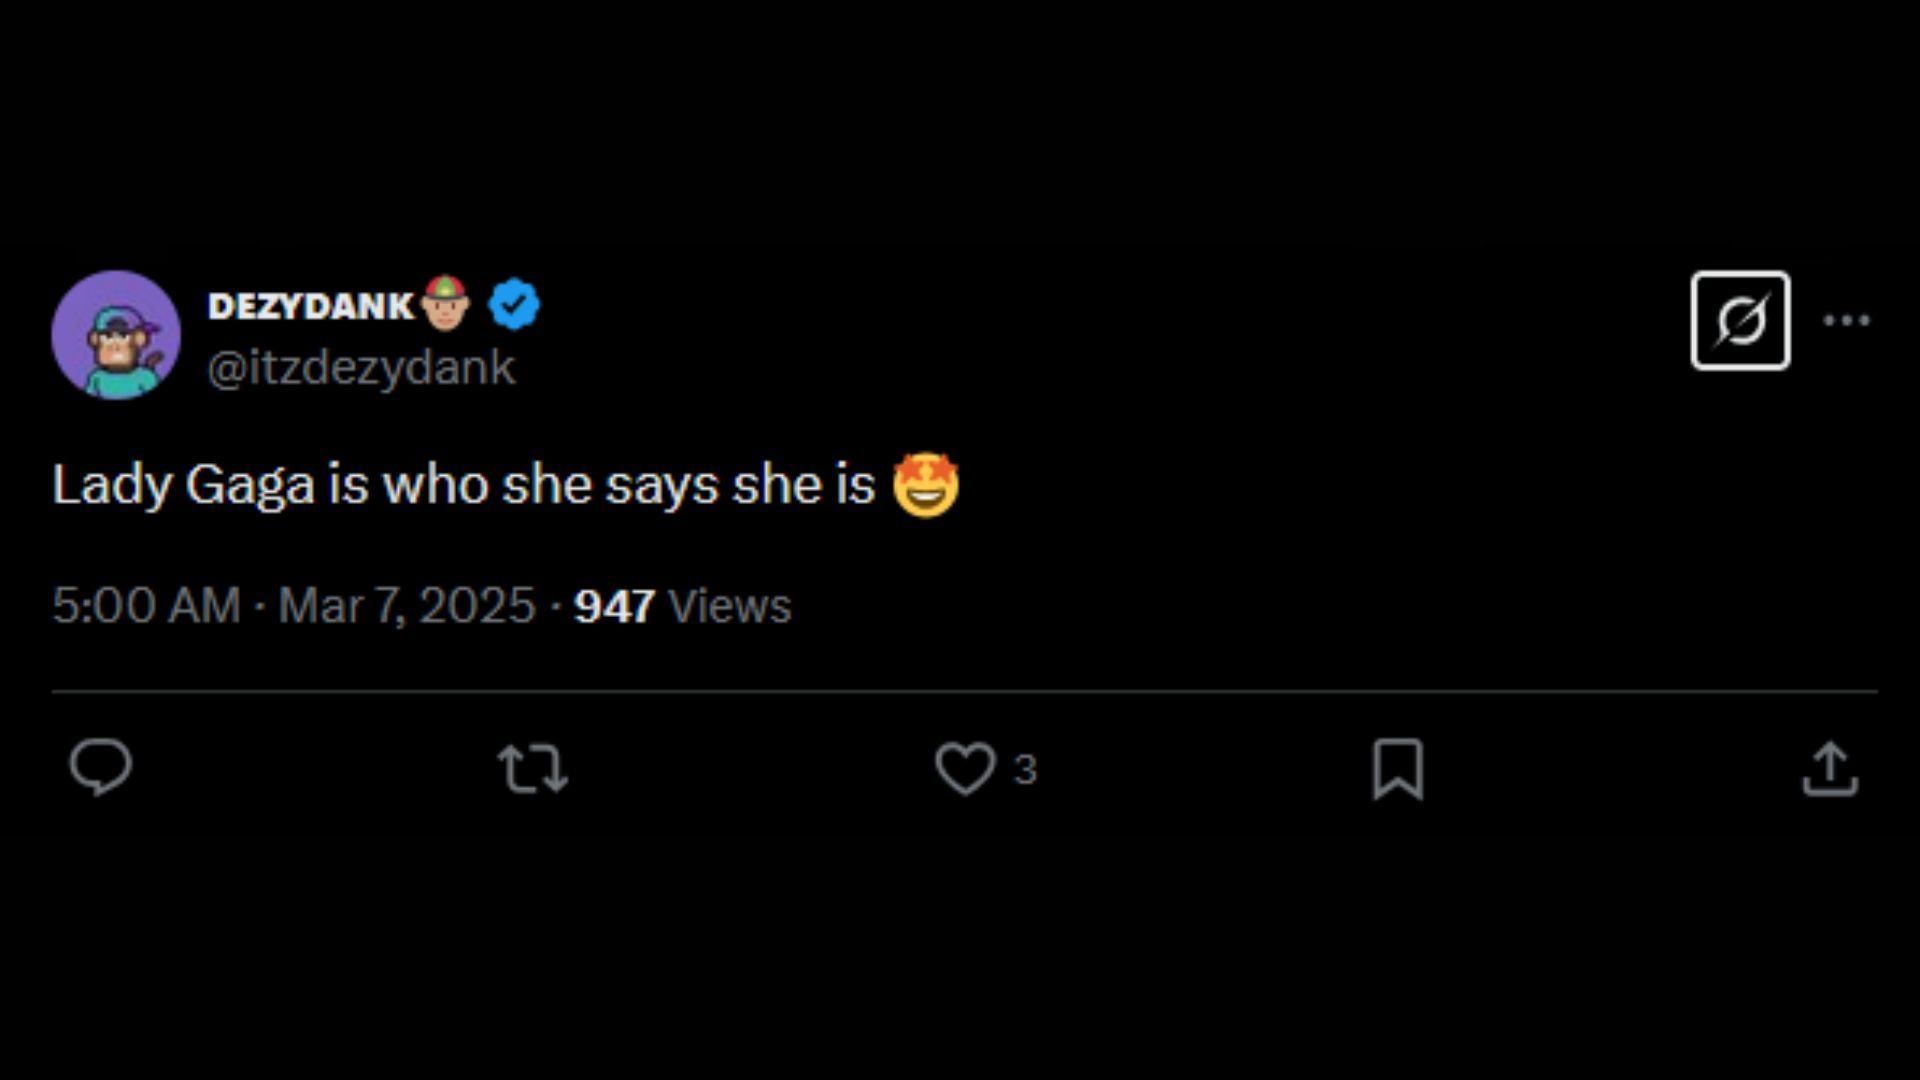Click the hat emoji beside DEZYDANK
The image size is (1920, 1080).
pos(445,303)
